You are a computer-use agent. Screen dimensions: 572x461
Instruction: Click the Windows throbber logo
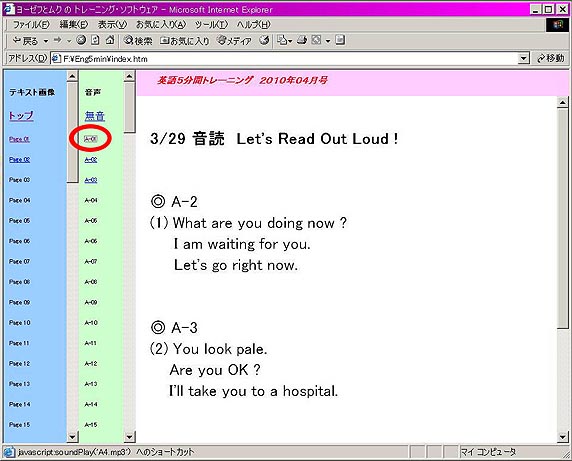tap(558, 25)
